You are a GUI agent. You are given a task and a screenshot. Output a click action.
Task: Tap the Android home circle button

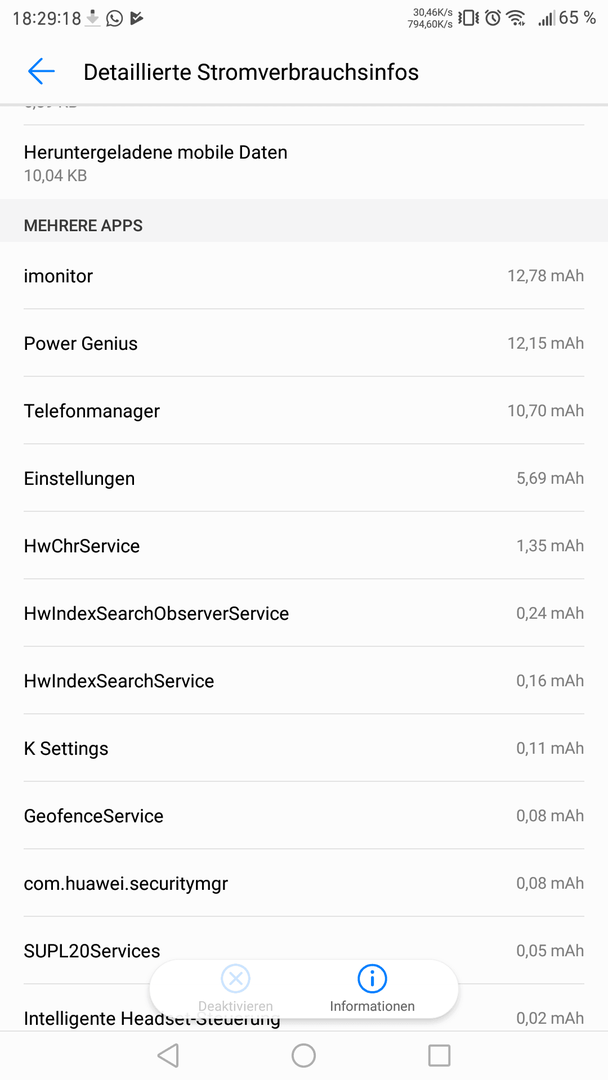pyautogui.click(x=304, y=1055)
